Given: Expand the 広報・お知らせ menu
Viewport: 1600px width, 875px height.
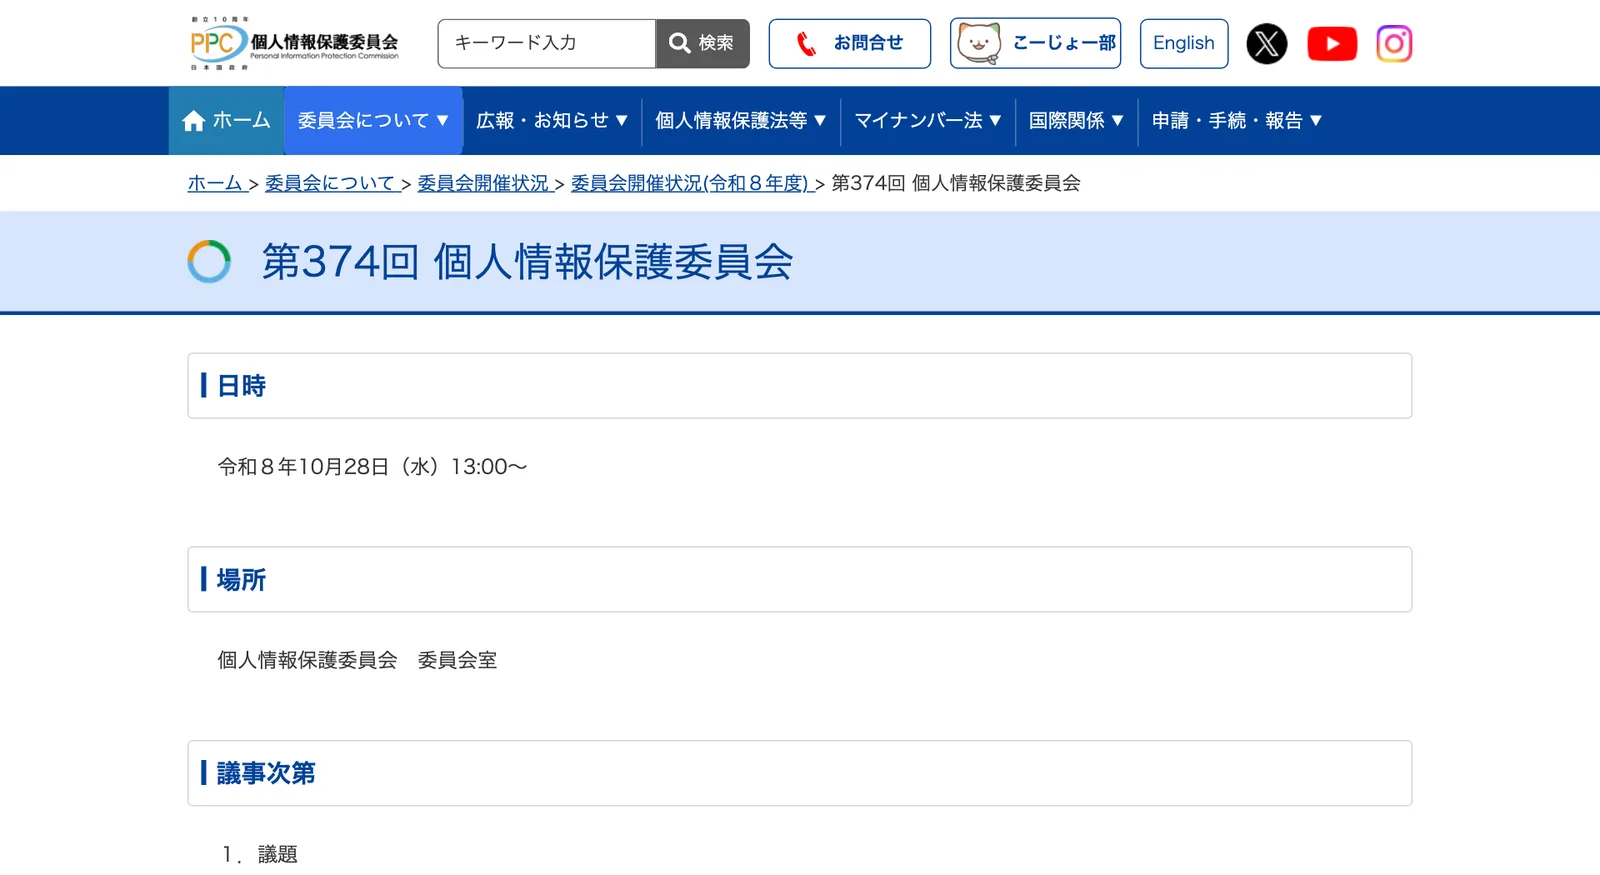Looking at the screenshot, I should pyautogui.click(x=552, y=120).
